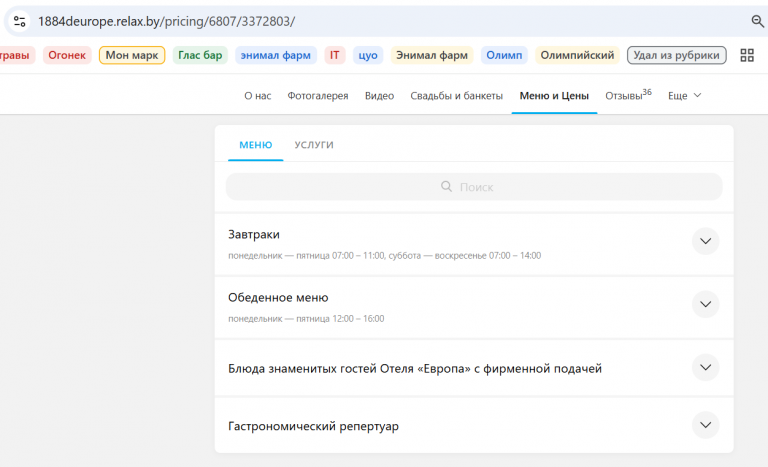Open the Видео section
768x467 pixels.
pyautogui.click(x=379, y=96)
